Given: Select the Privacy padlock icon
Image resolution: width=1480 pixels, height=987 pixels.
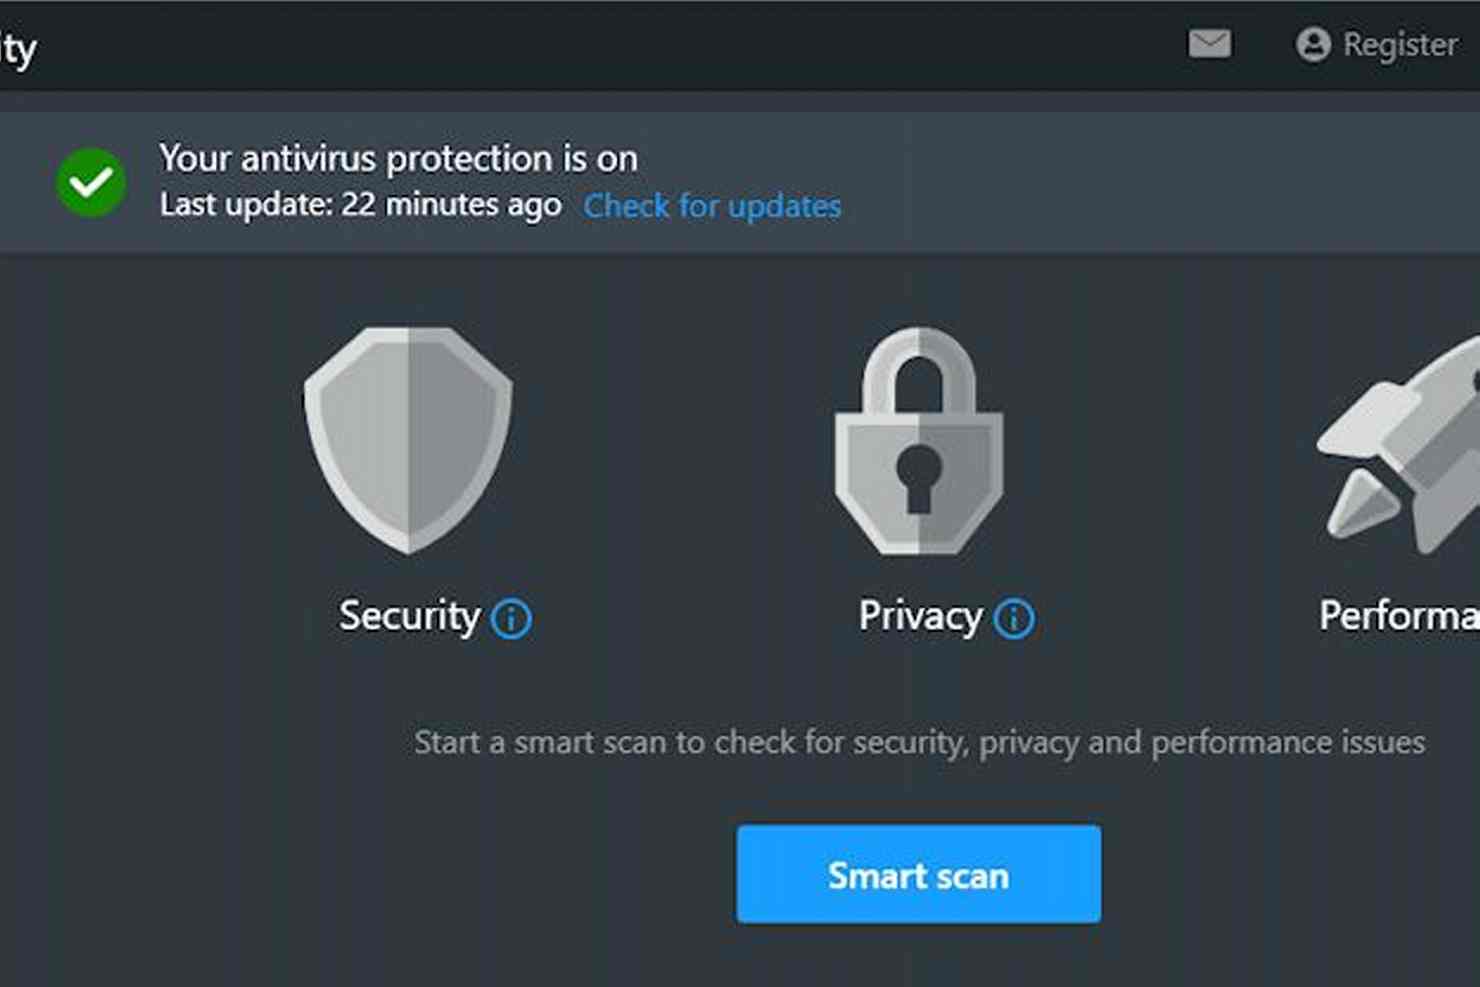Looking at the screenshot, I should pyautogui.click(x=919, y=440).
